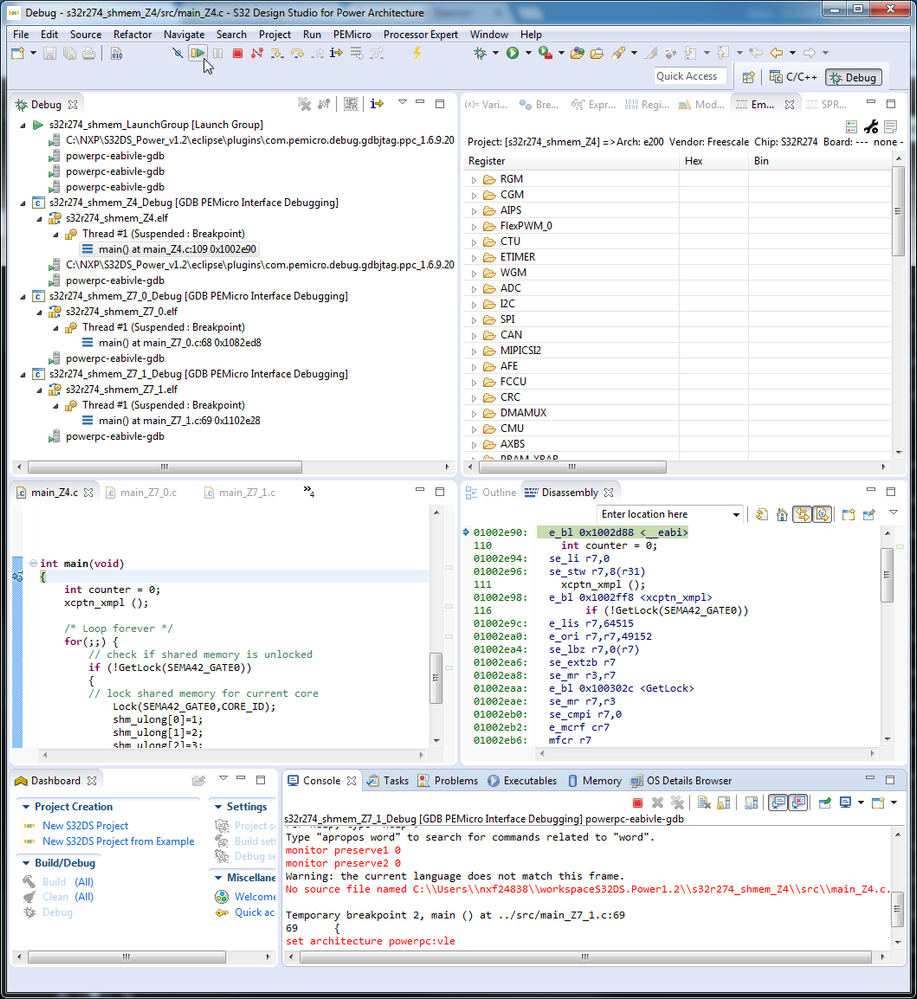Toggle Skip All Breakpoints

click(x=177, y=53)
